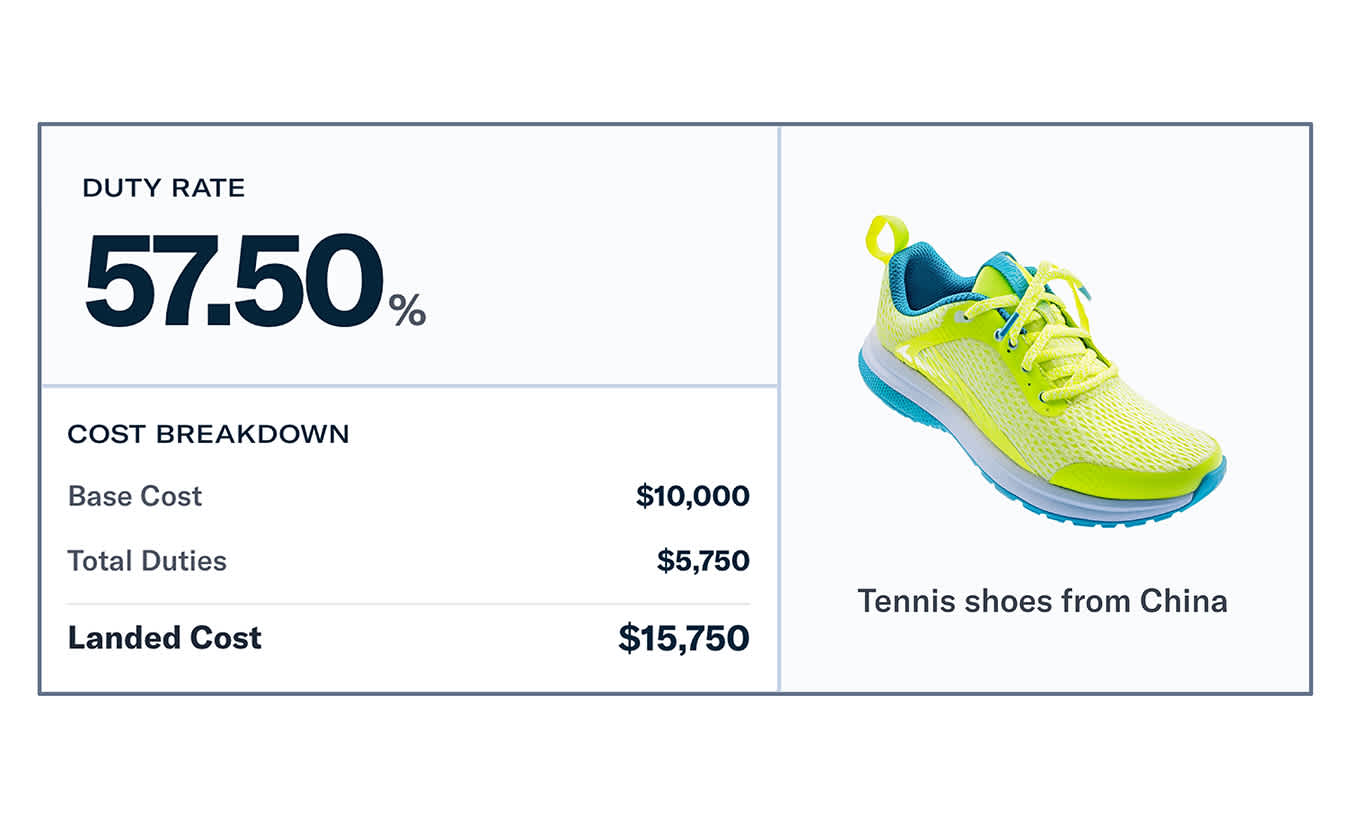
Task: Click the divider line above Landed Cost
Action: (x=408, y=604)
